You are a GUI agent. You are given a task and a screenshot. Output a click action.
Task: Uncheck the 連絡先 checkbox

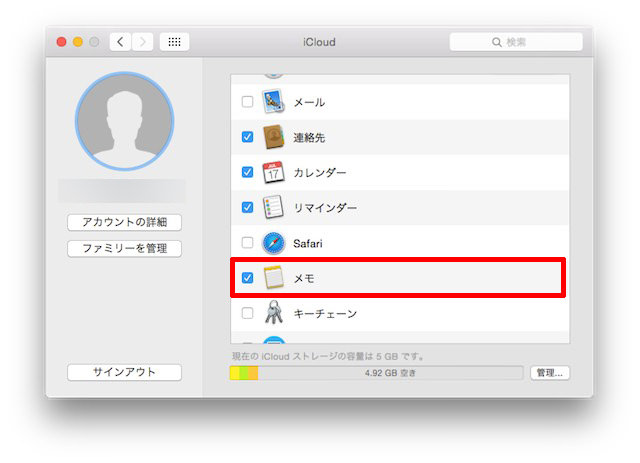pos(247,137)
